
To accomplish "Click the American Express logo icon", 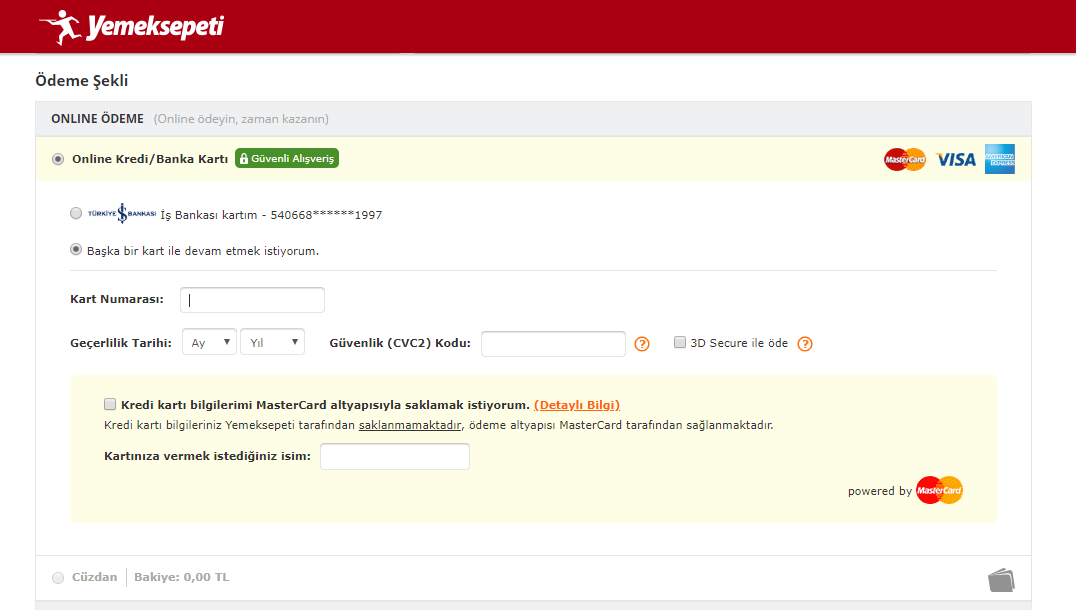I will (999, 159).
